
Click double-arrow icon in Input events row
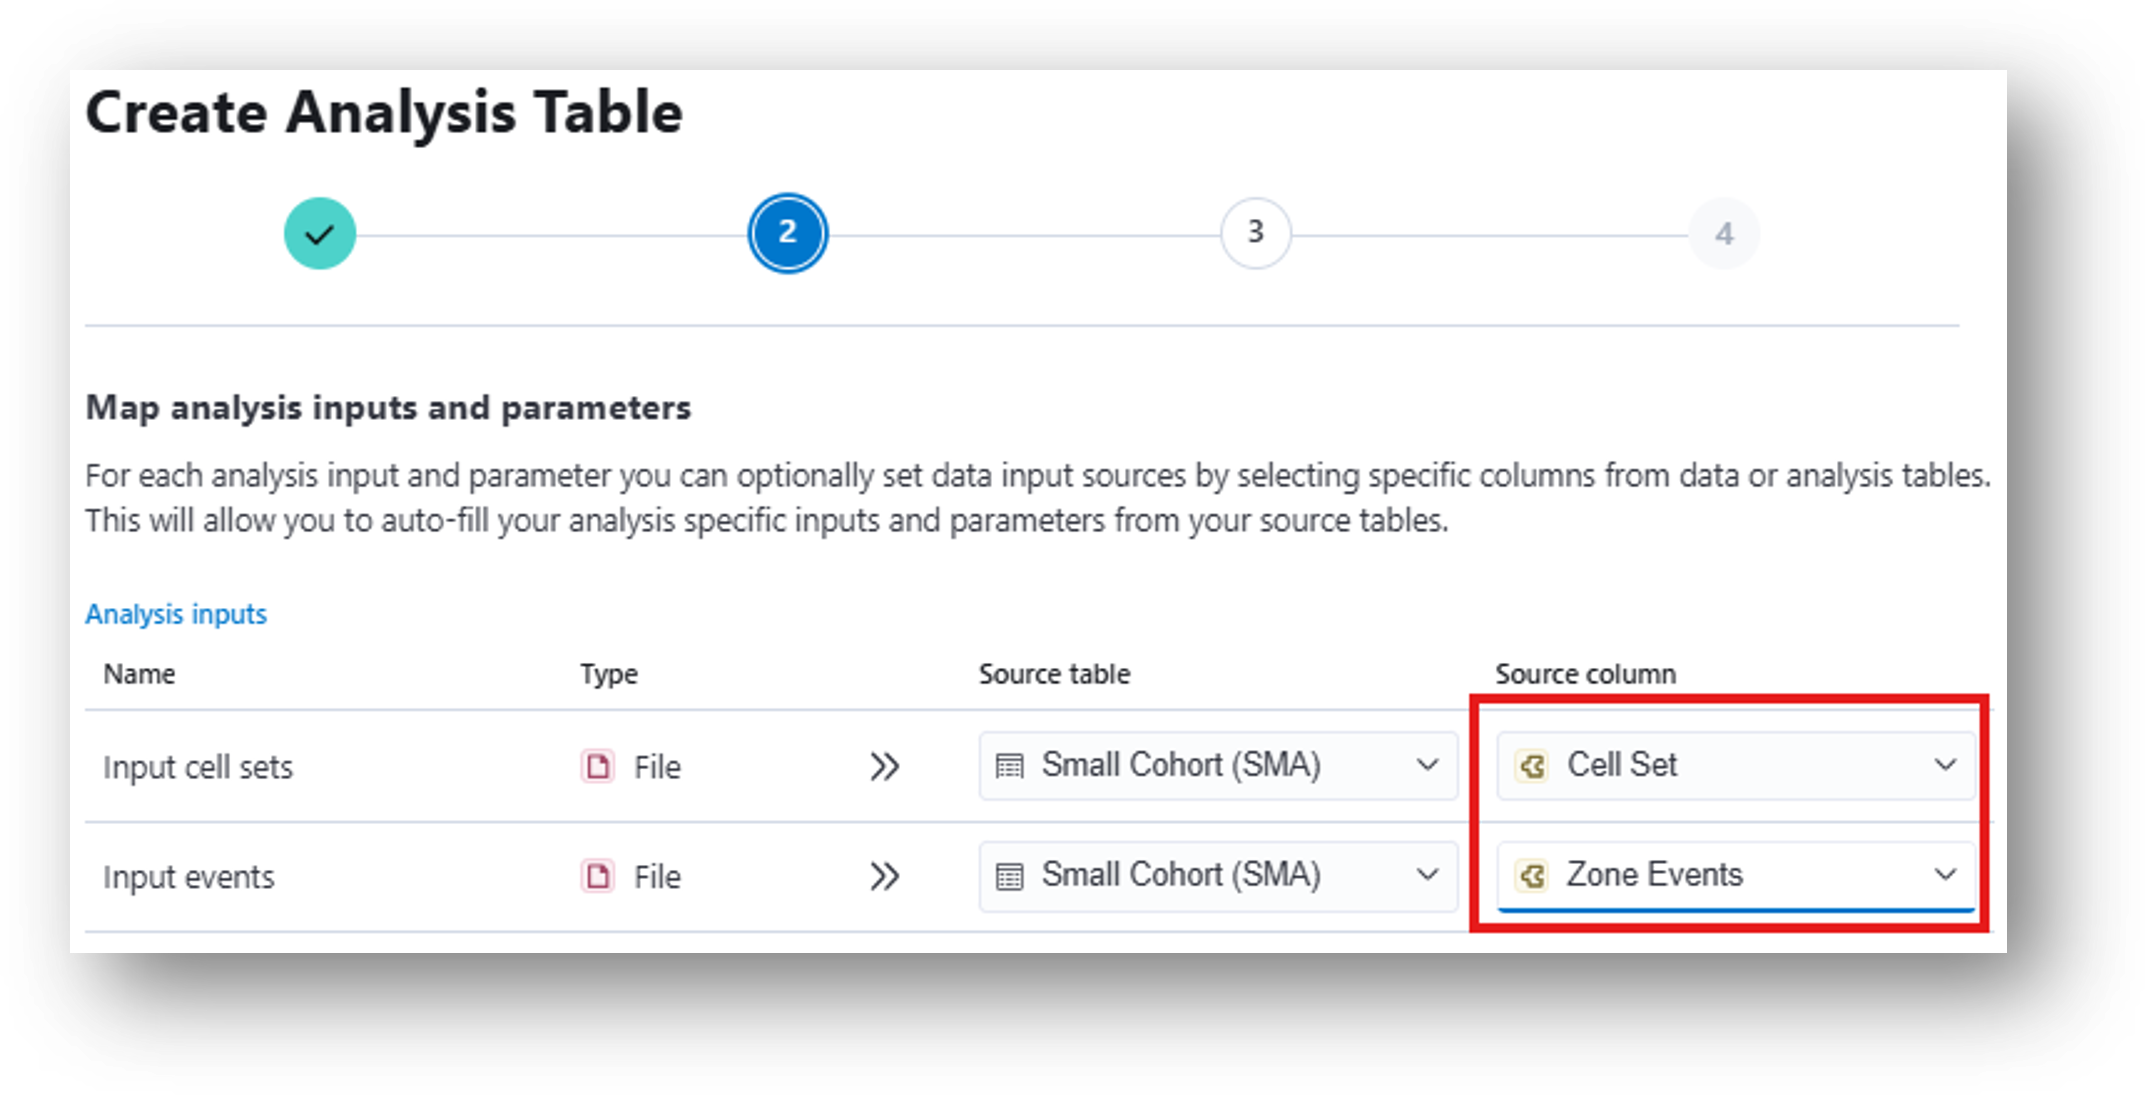coord(884,877)
